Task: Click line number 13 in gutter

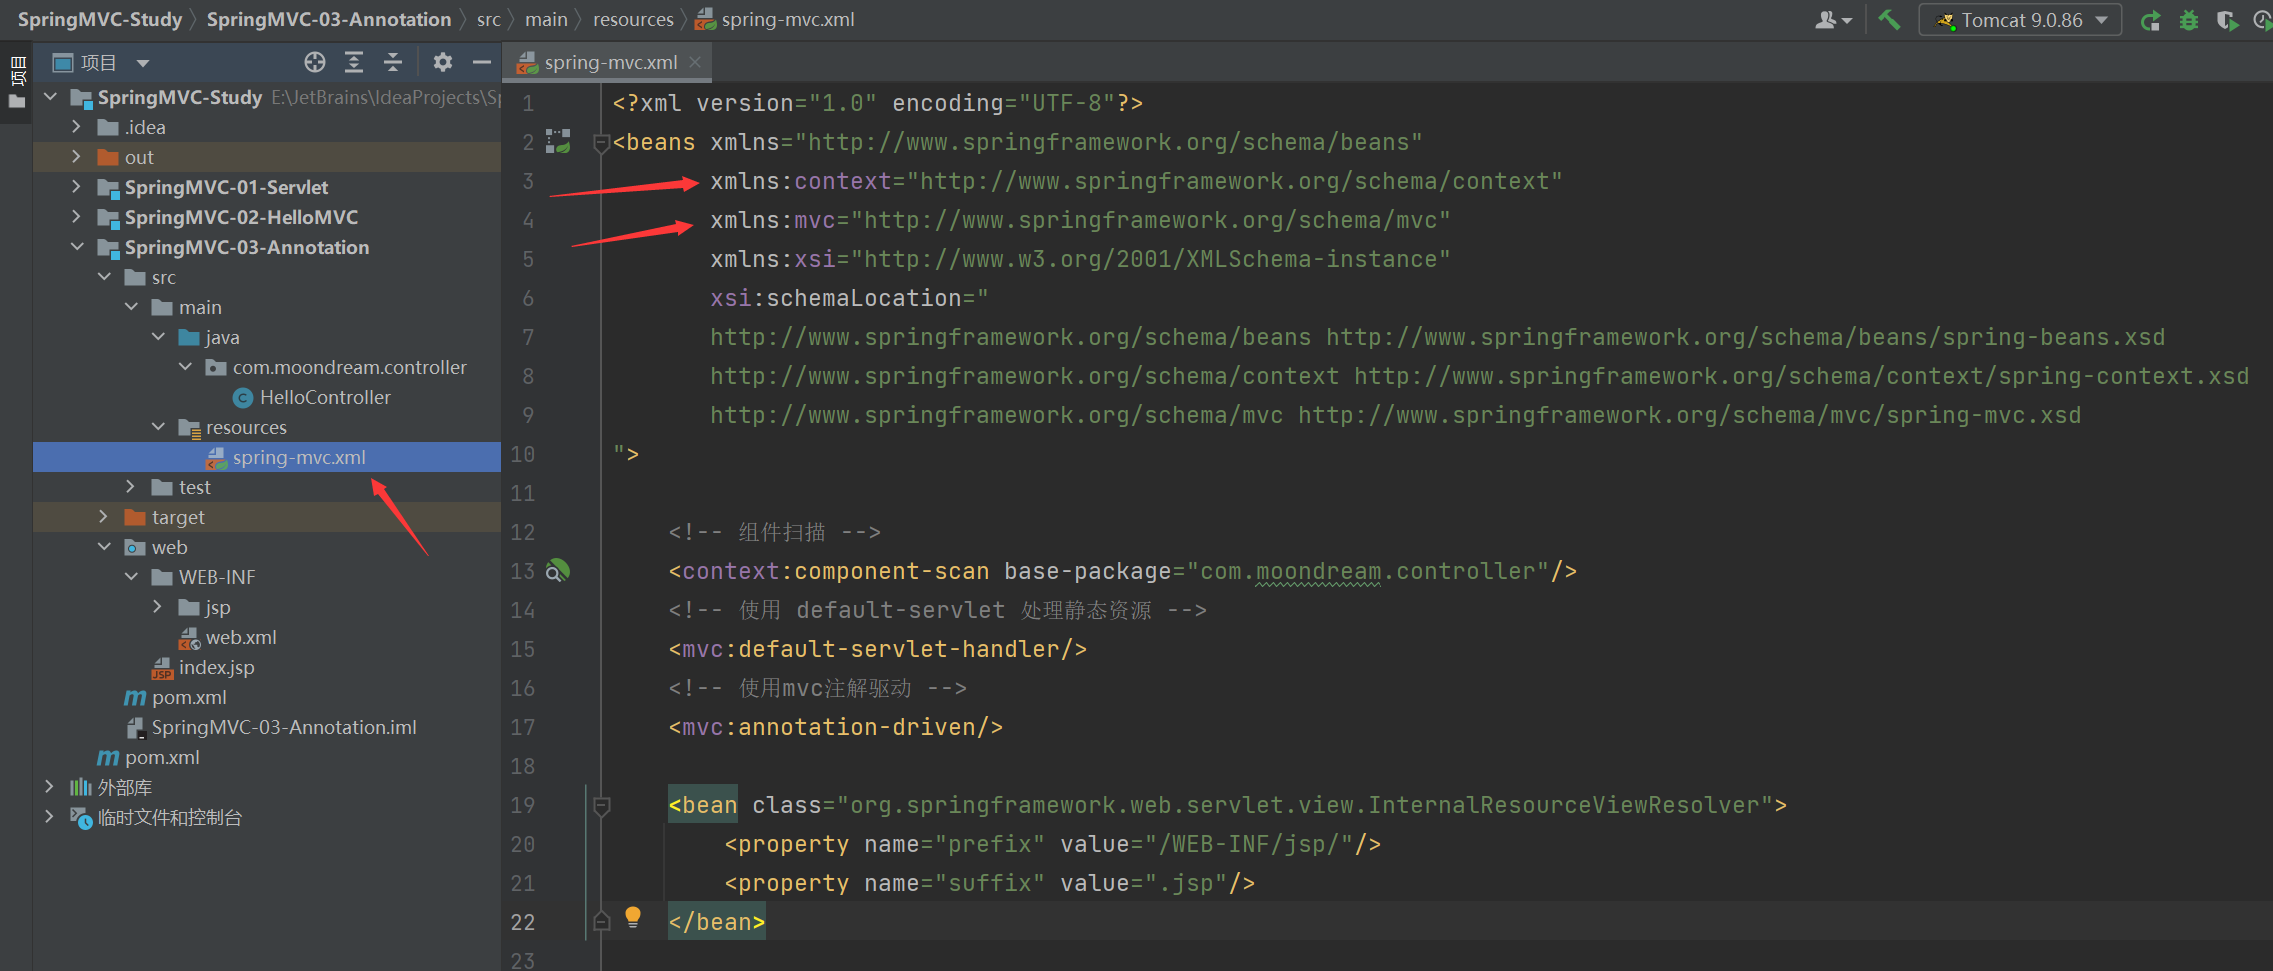Action: [x=523, y=571]
